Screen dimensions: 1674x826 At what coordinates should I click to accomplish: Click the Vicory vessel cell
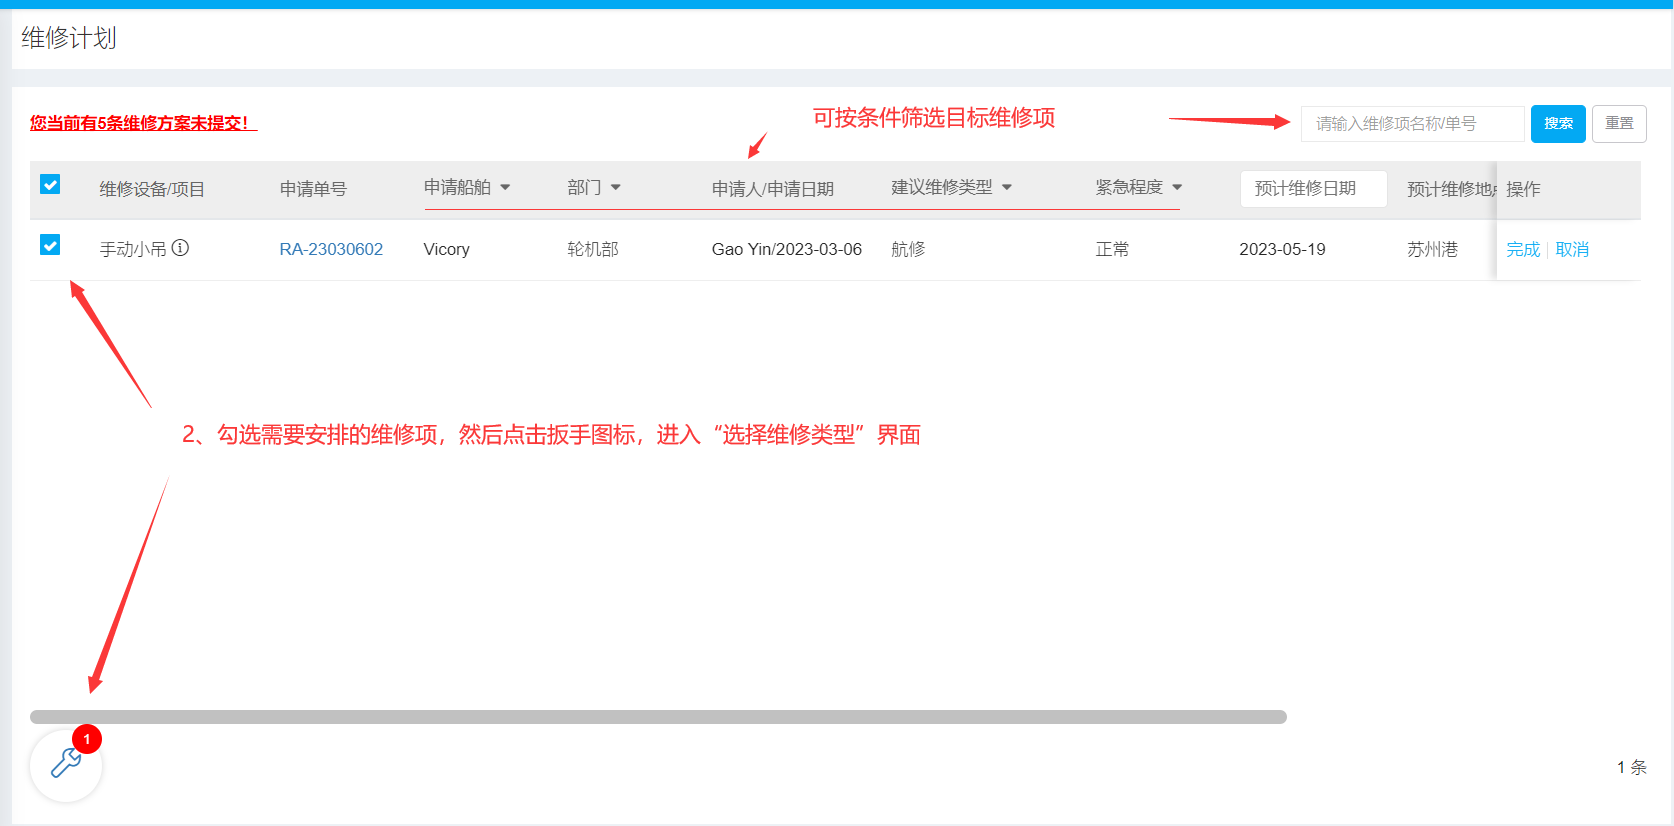[x=446, y=249]
